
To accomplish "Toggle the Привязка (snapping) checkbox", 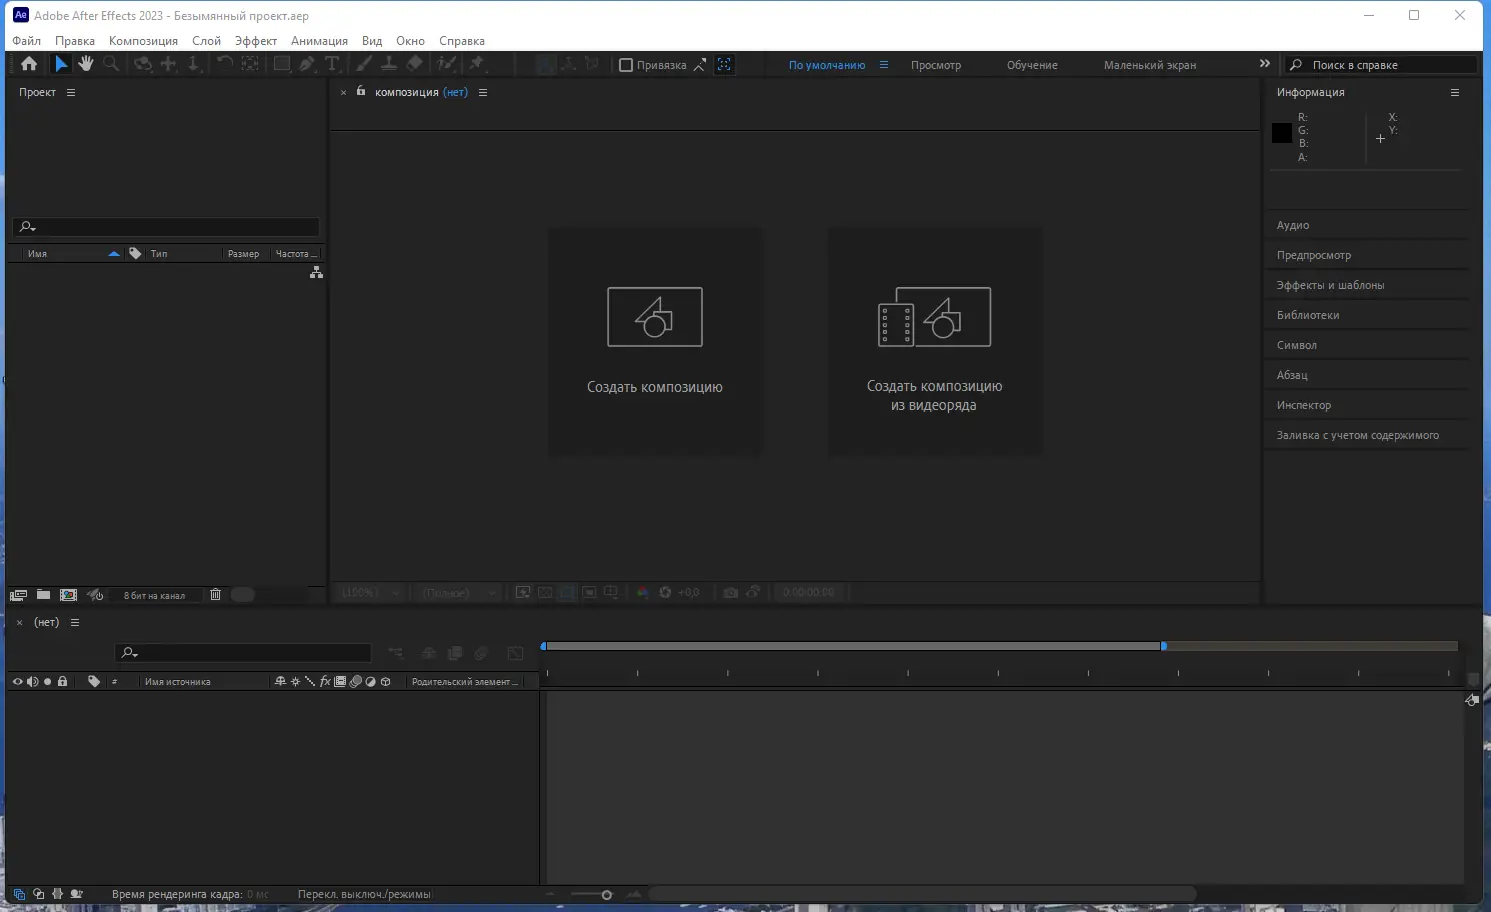I will point(628,64).
